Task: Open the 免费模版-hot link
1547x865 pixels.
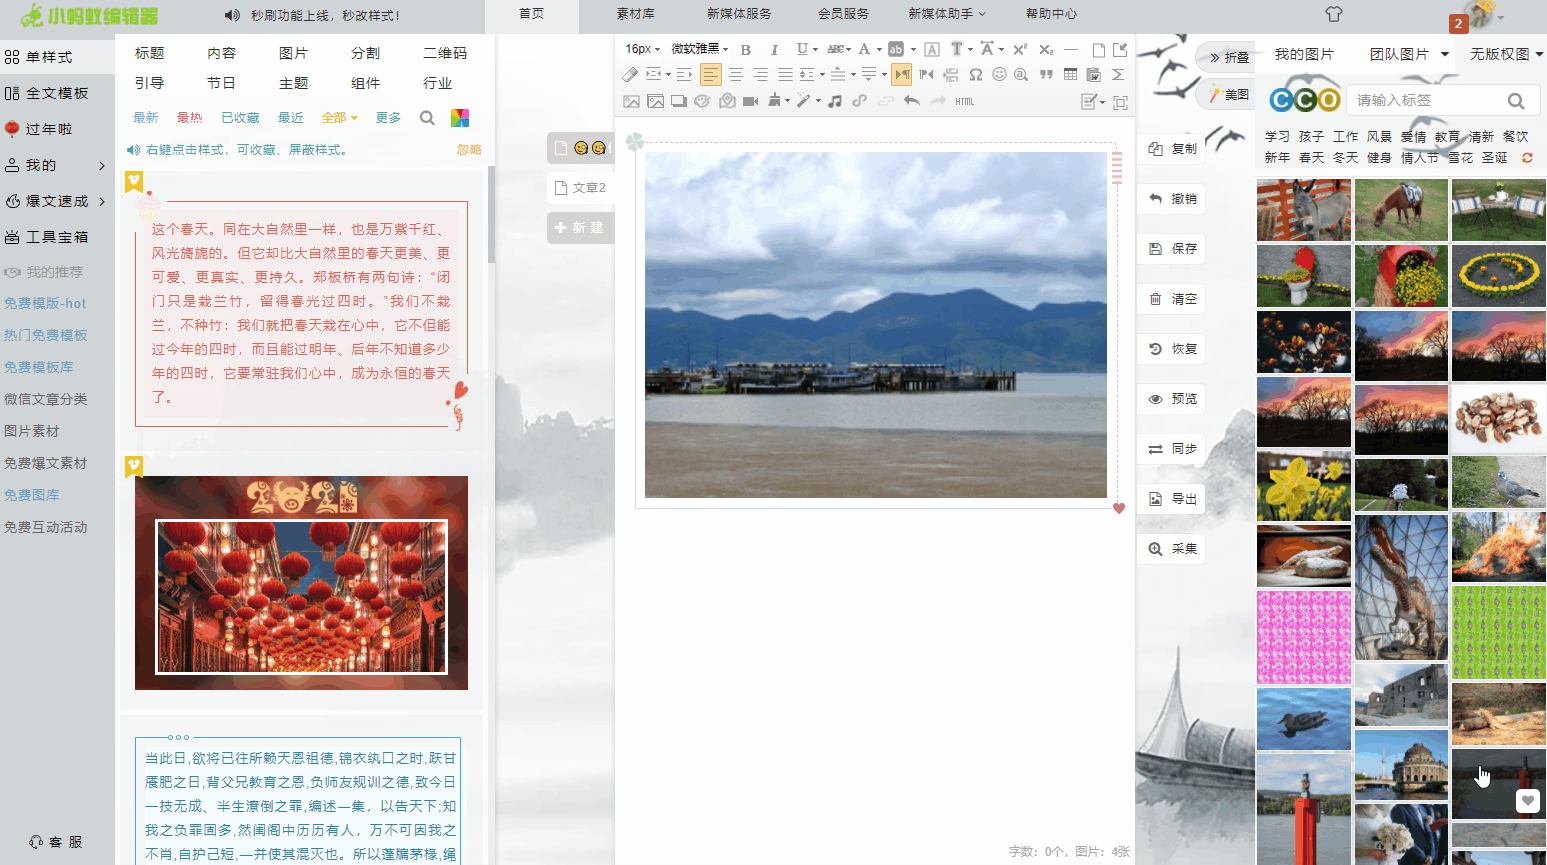Action: [45, 303]
